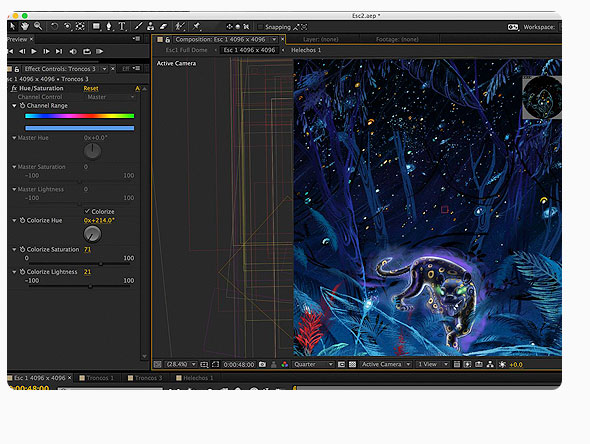Open the Active Camera view dropdown

pos(385,364)
